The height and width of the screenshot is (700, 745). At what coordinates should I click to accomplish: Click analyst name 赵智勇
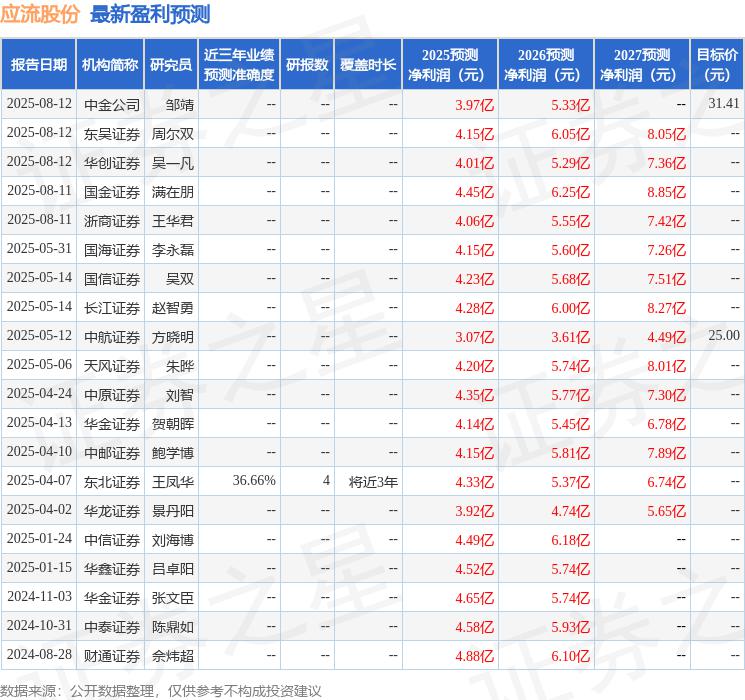(x=172, y=308)
